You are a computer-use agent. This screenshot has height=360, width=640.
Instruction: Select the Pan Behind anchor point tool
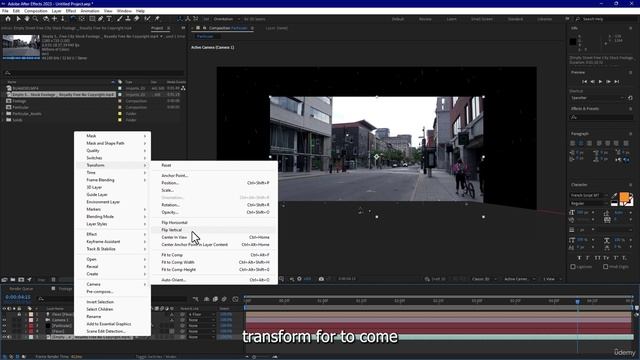pos(82,19)
